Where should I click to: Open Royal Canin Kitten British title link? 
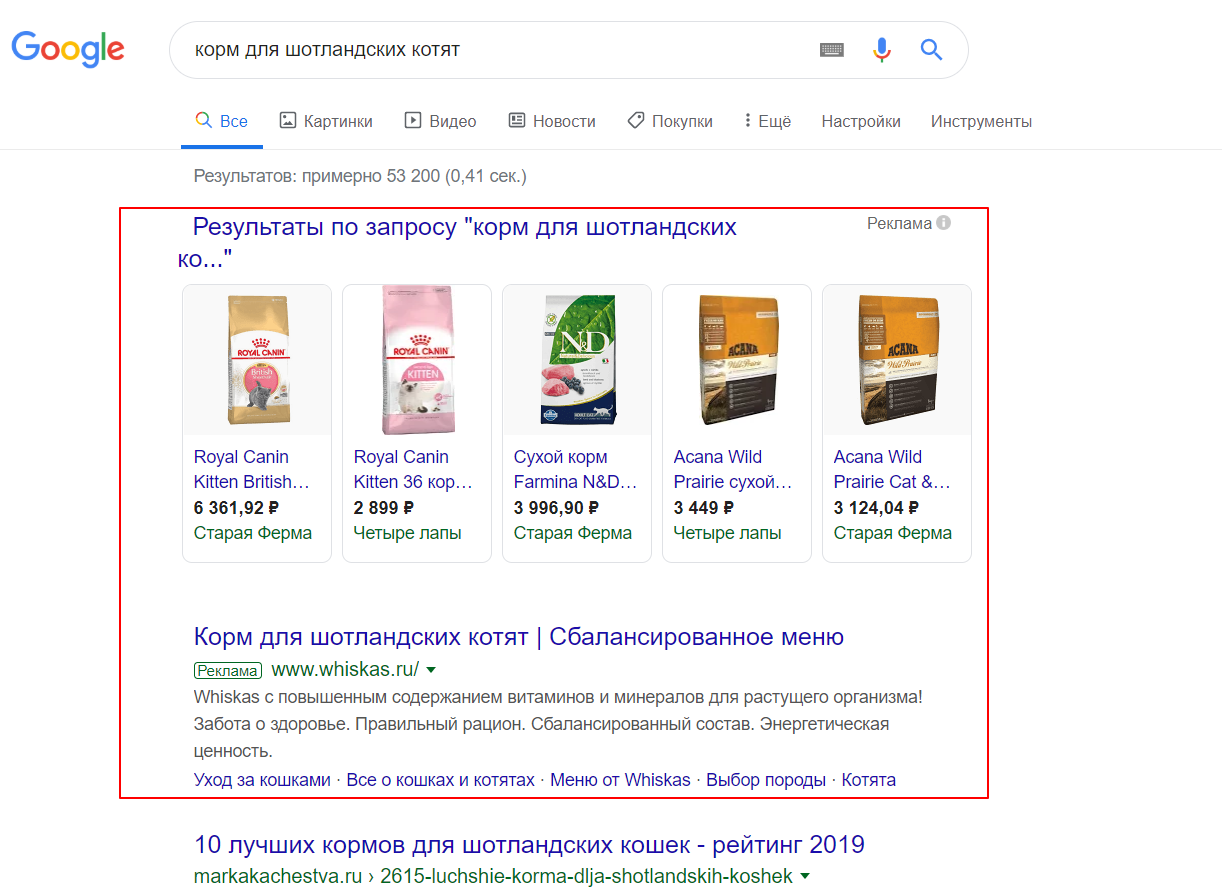(252, 469)
